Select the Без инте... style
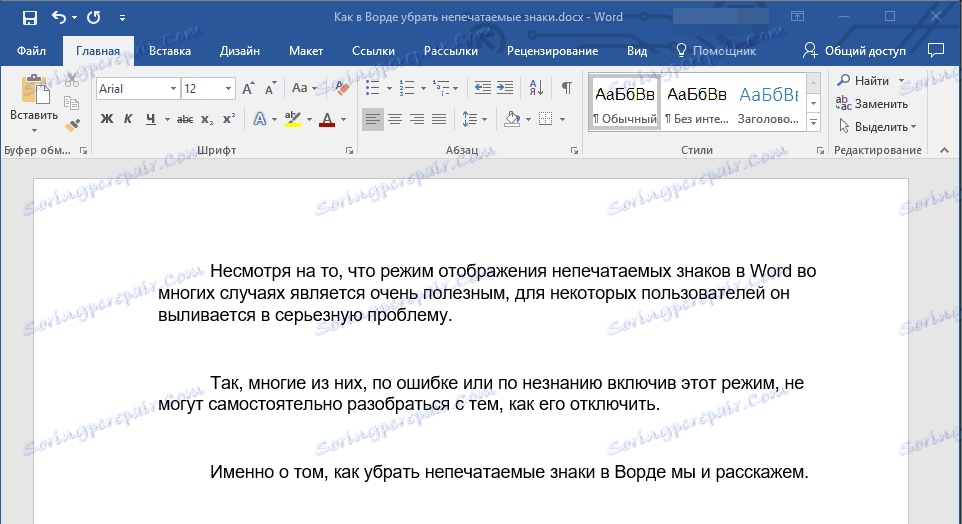This screenshot has width=962, height=524. click(x=696, y=103)
